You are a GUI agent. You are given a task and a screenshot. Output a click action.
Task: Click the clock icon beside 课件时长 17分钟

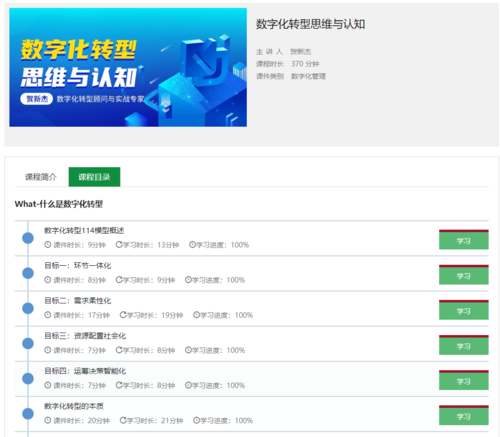pyautogui.click(x=48, y=315)
